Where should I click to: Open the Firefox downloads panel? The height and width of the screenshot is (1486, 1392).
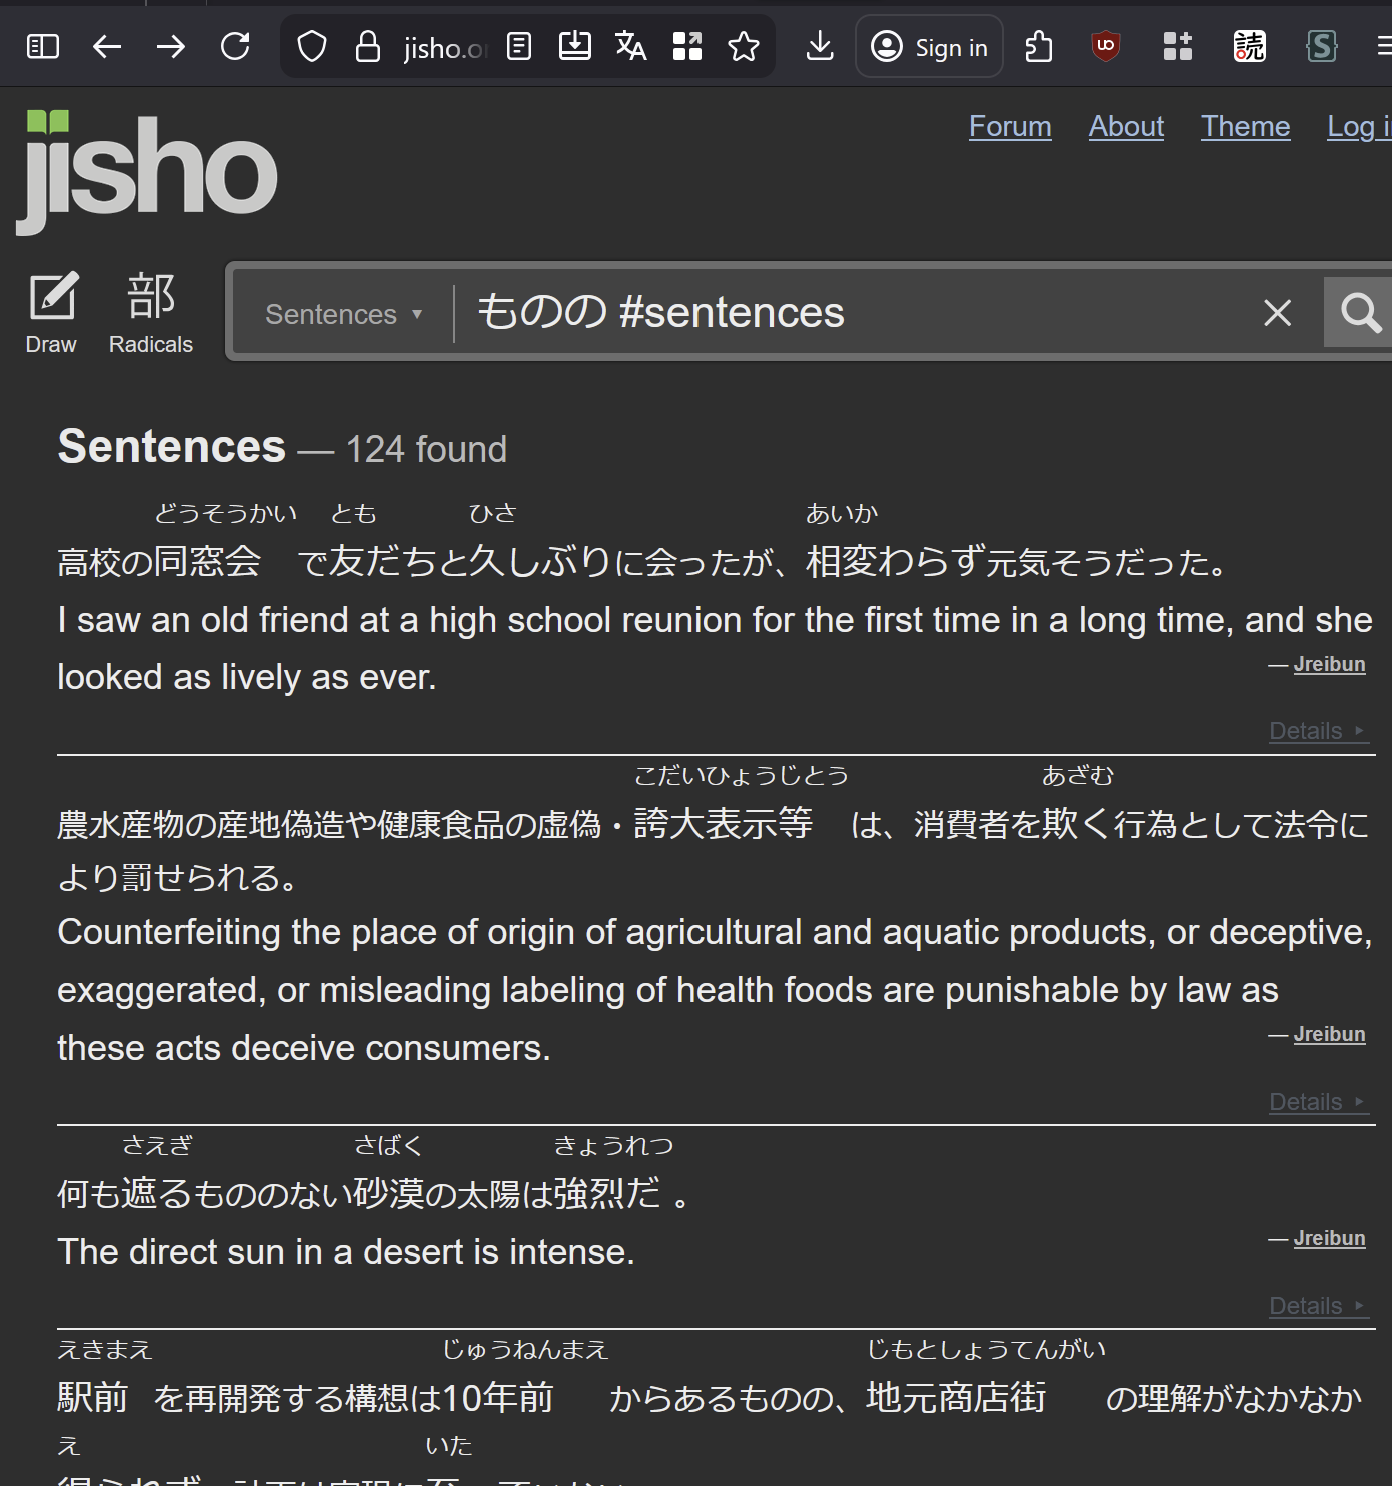pyautogui.click(x=820, y=47)
